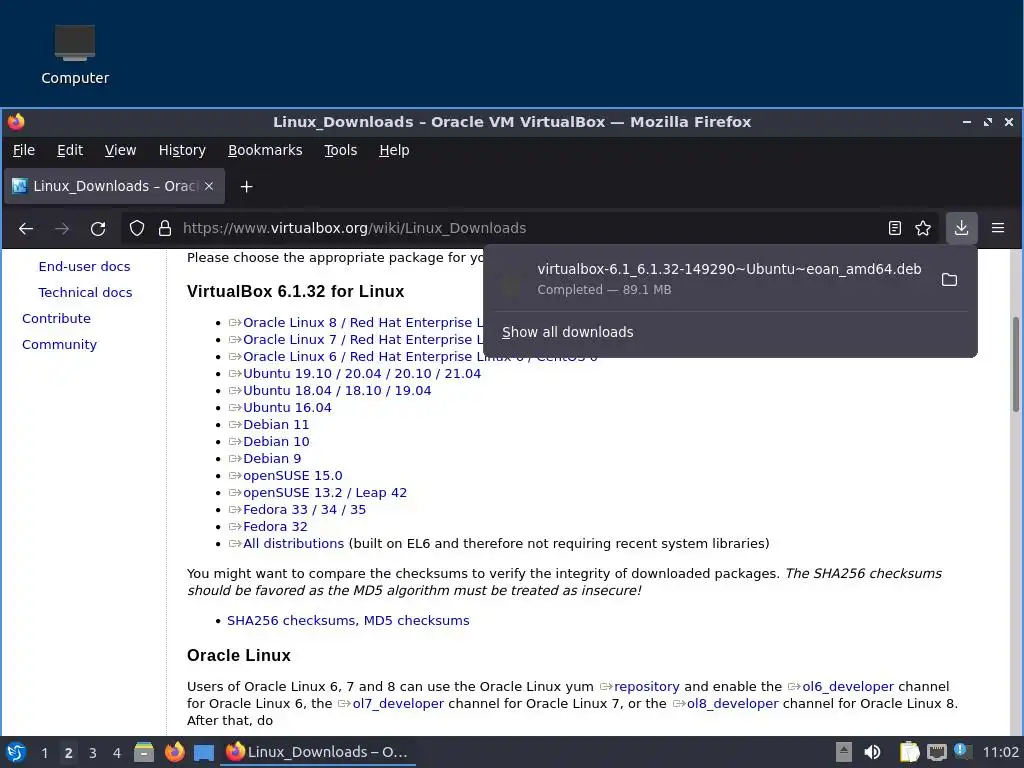1024x768 pixels.
Task: Click the openSUSE 13.2 / Leap 42 link
Action: coord(325,492)
